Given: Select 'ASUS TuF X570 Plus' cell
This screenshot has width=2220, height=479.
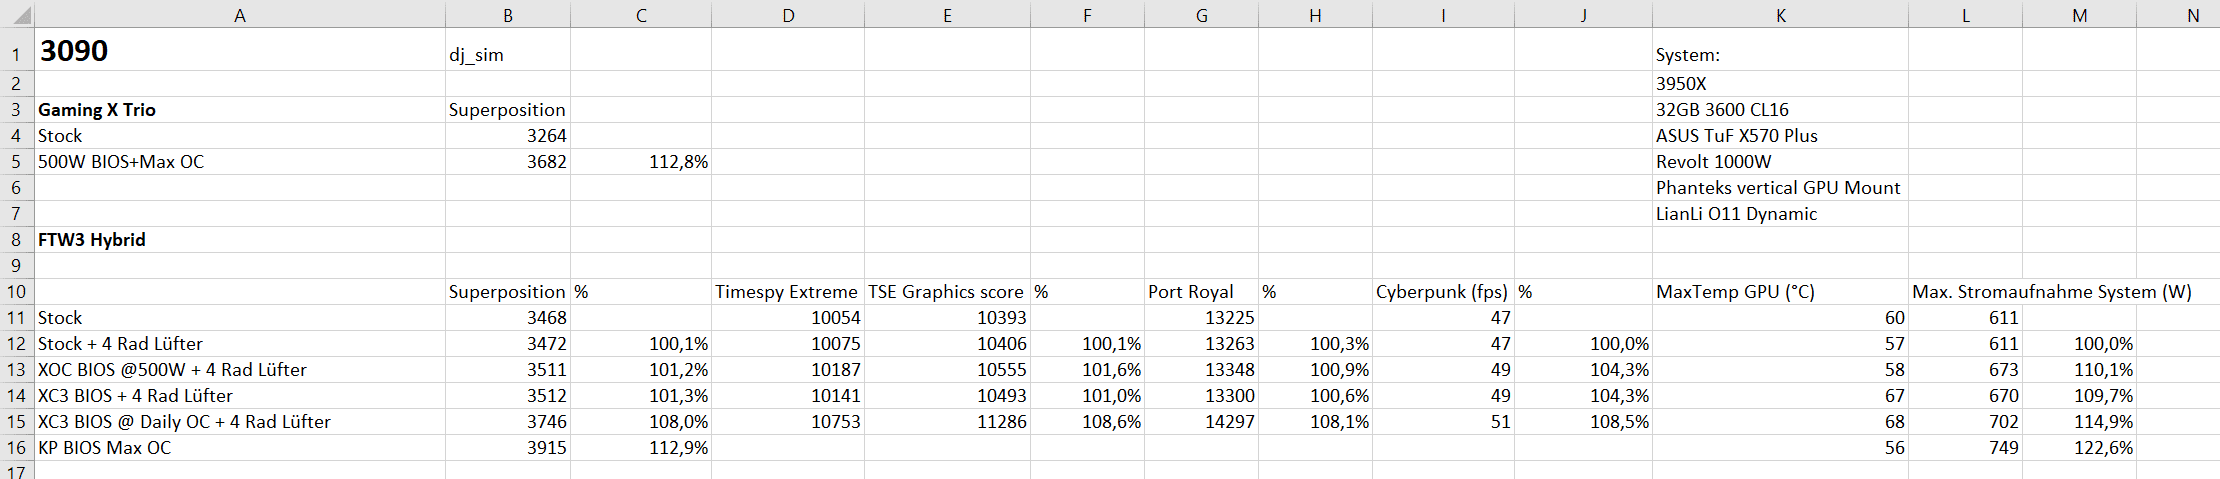Looking at the screenshot, I should tap(1780, 136).
